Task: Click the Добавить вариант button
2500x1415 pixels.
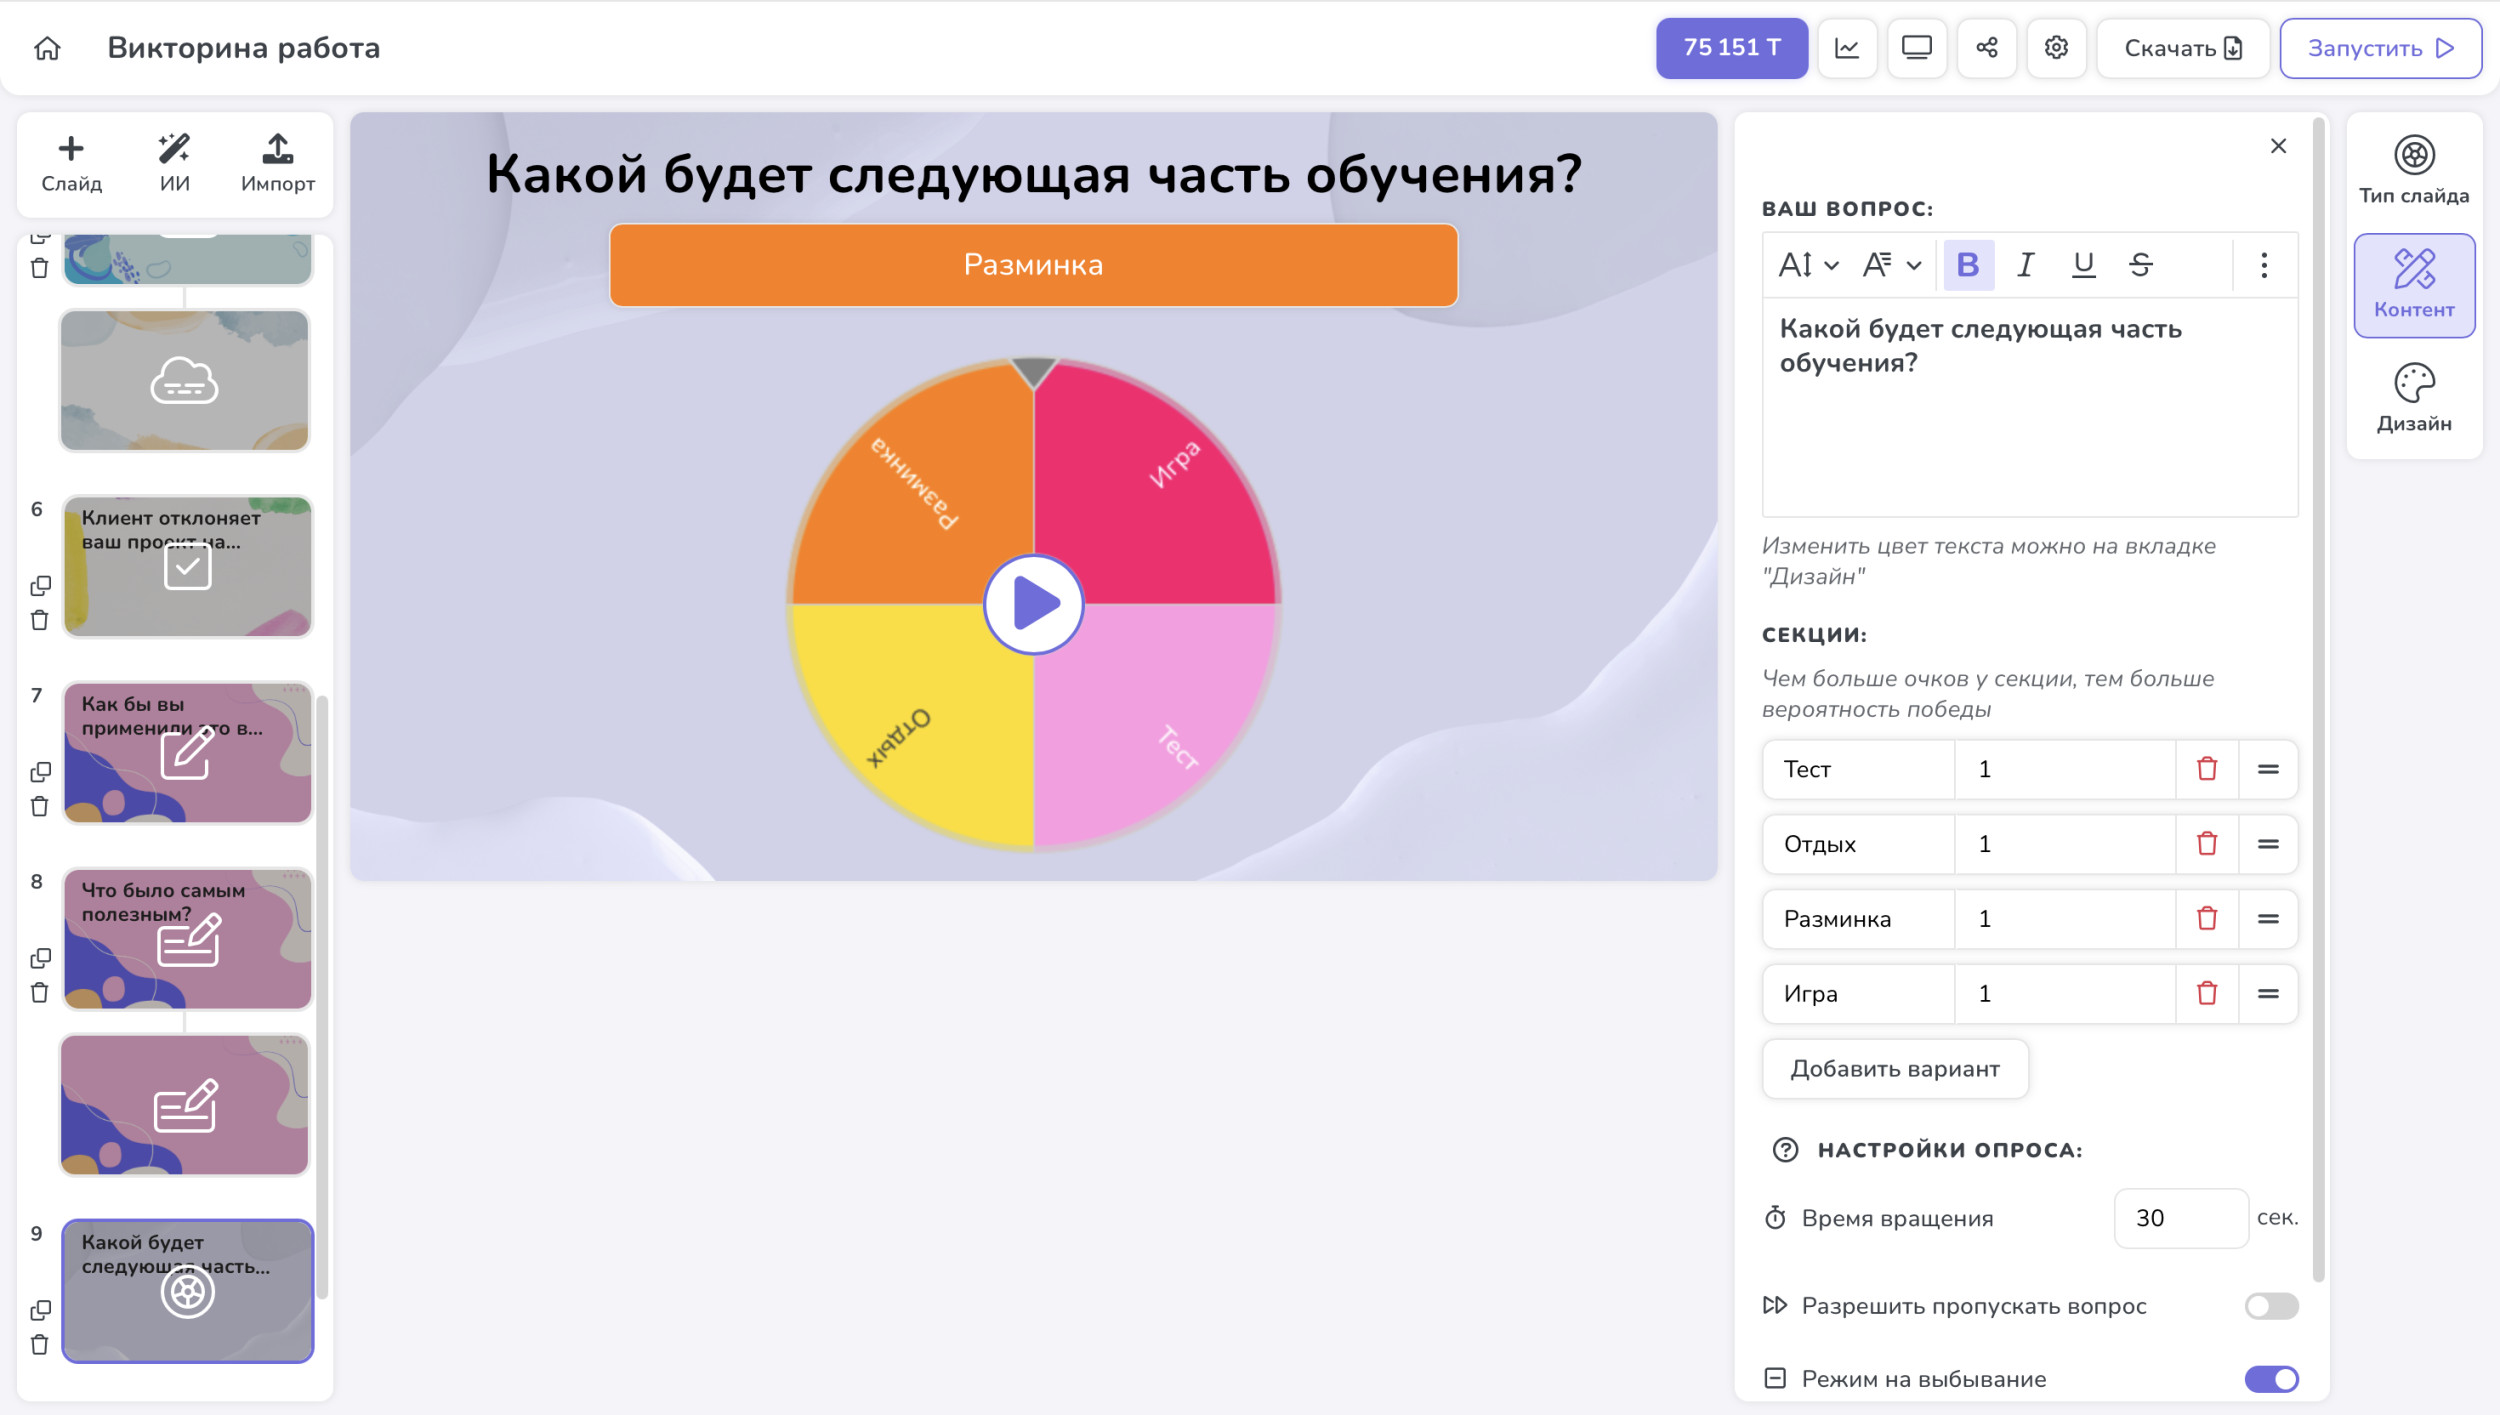Action: coord(1894,1069)
